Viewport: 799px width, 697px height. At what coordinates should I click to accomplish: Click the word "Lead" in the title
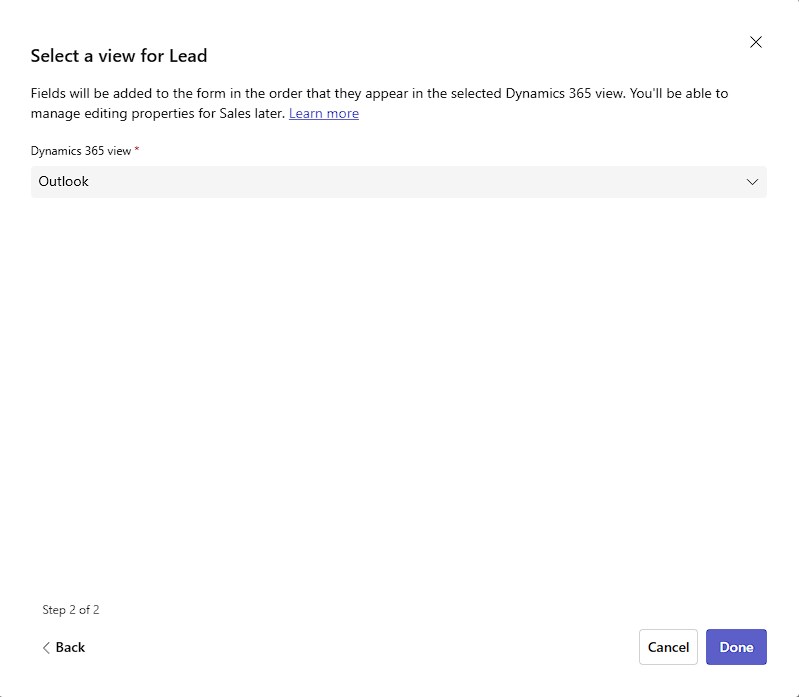click(x=188, y=56)
